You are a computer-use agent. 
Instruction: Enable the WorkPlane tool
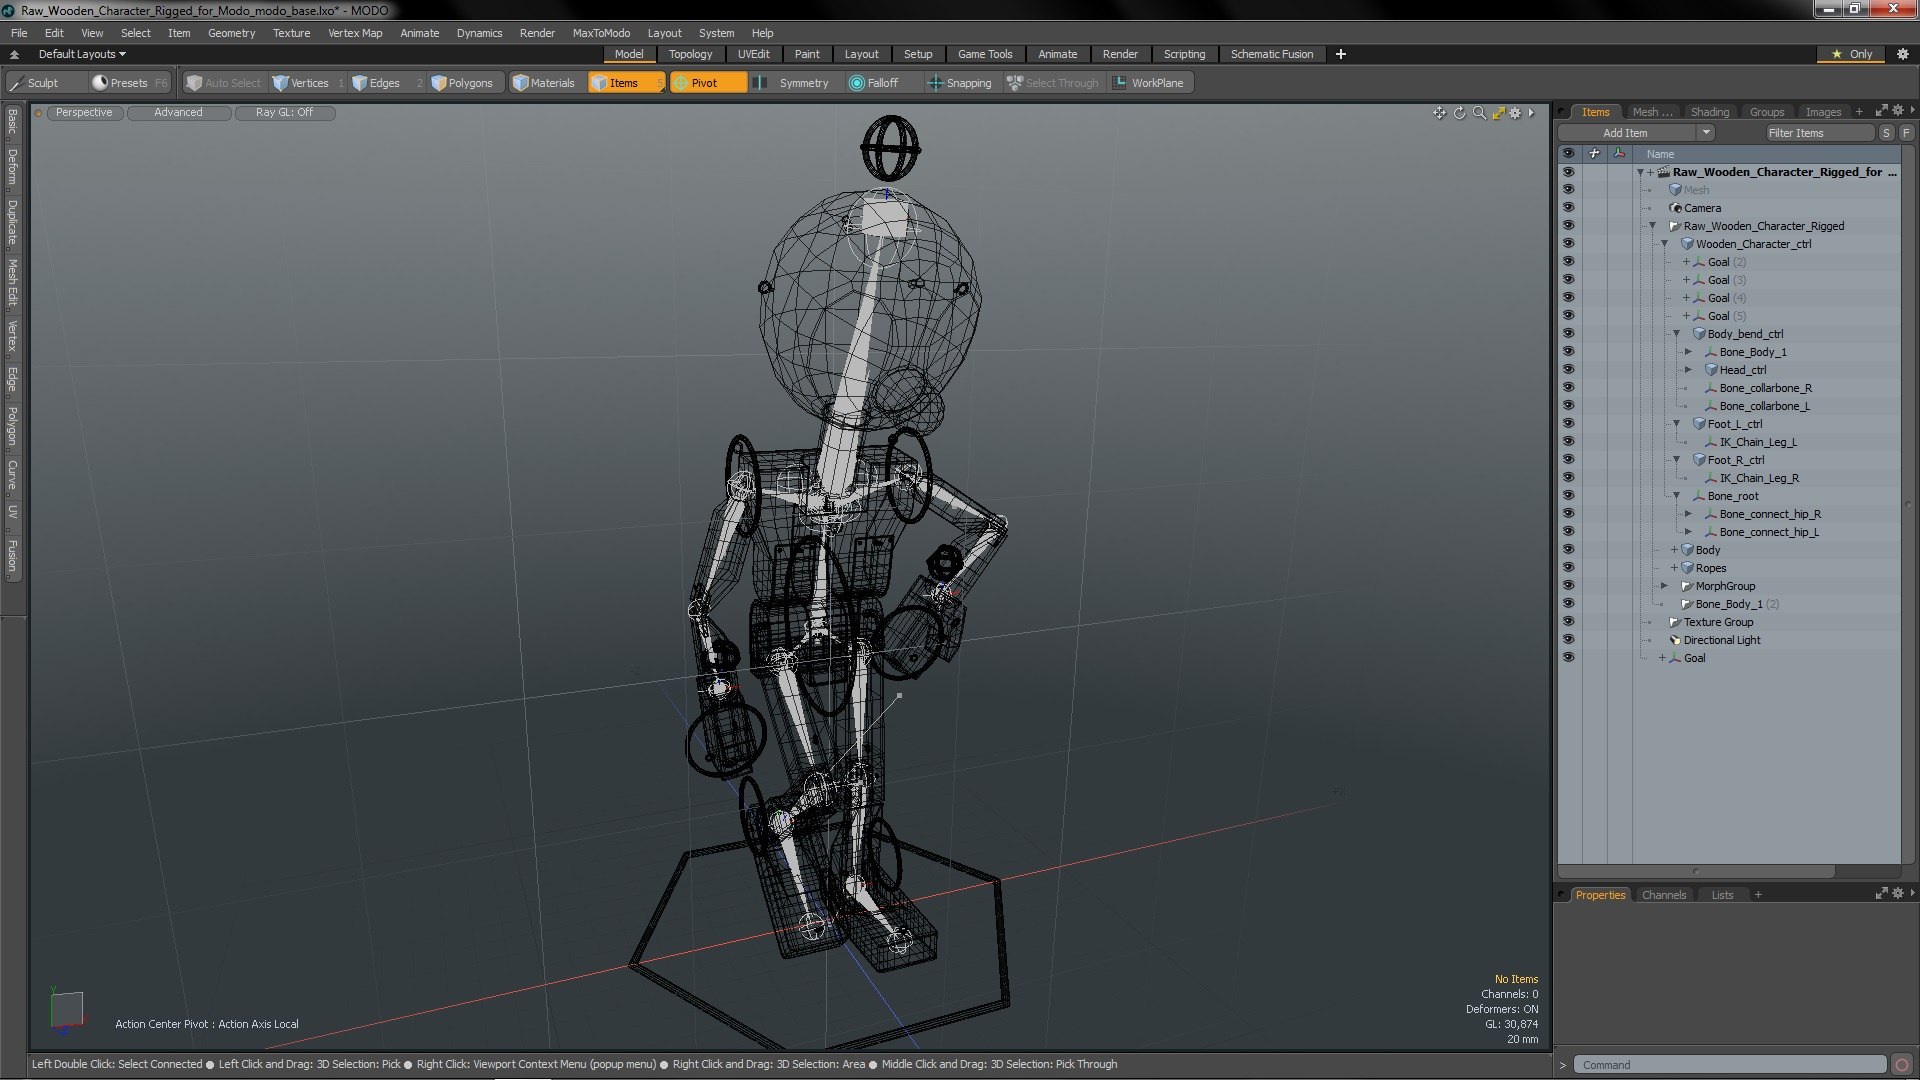[1148, 83]
